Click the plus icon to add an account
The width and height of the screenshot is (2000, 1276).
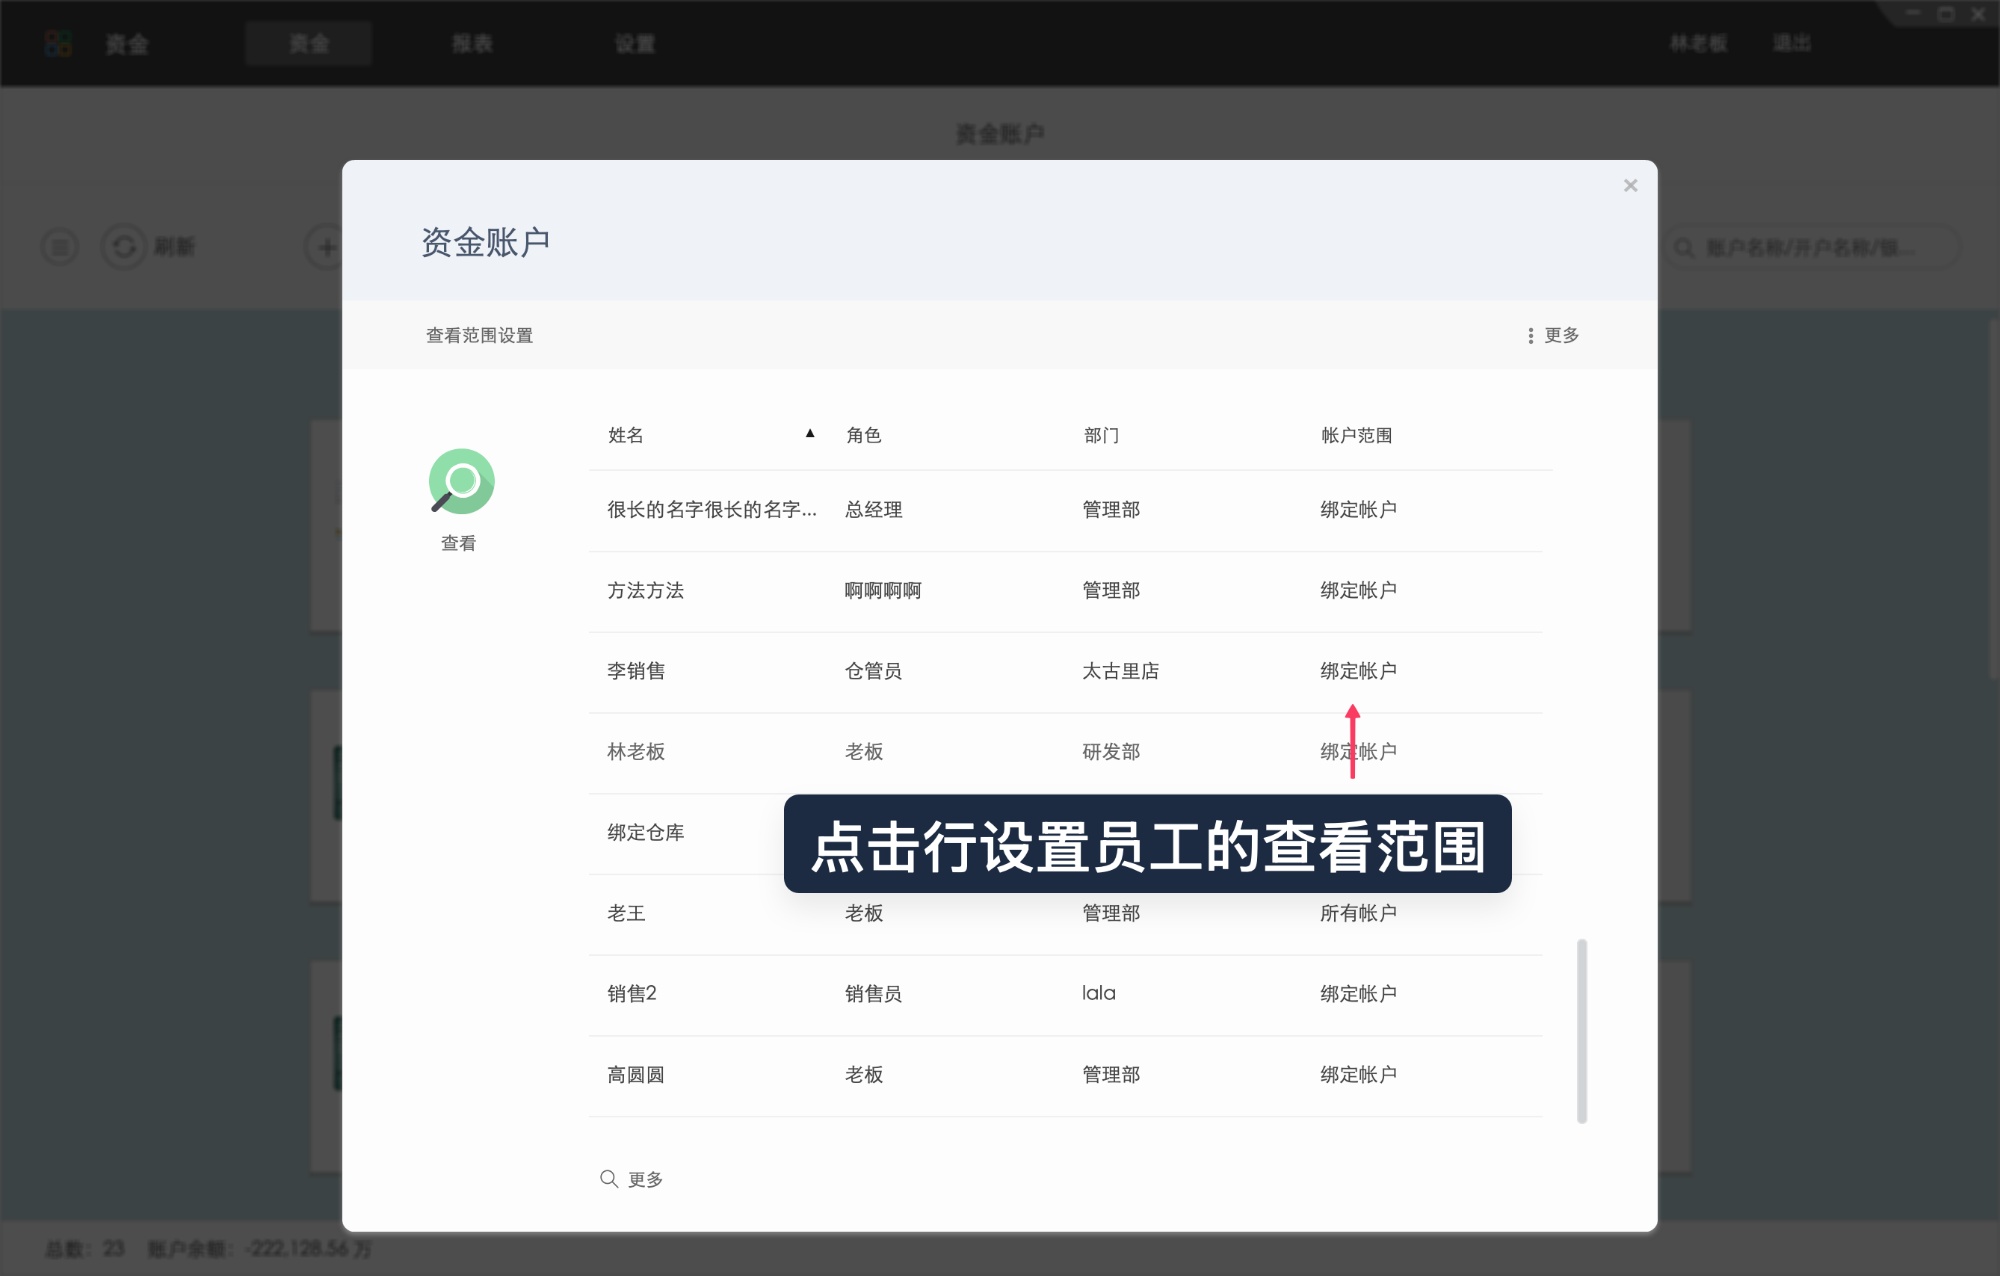click(x=325, y=247)
